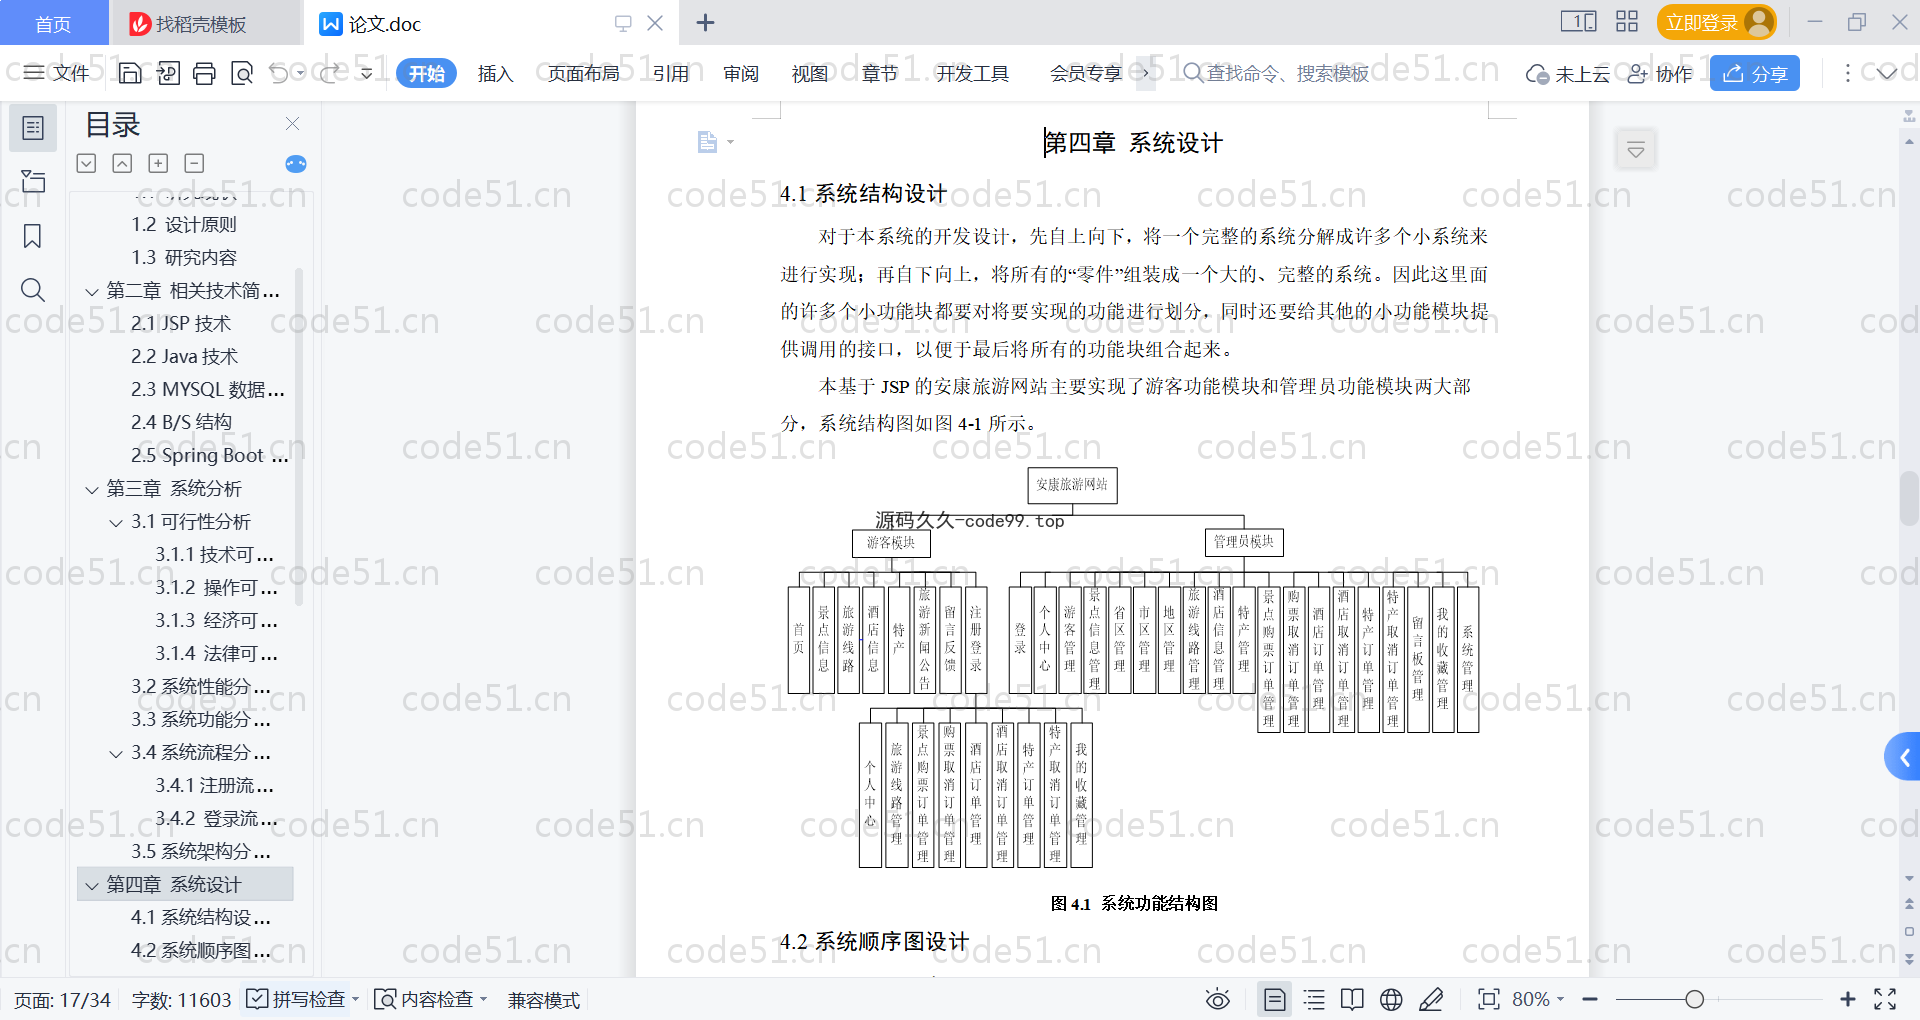Select the 插入 ribbon tab
The width and height of the screenshot is (1920, 1020).
[495, 73]
